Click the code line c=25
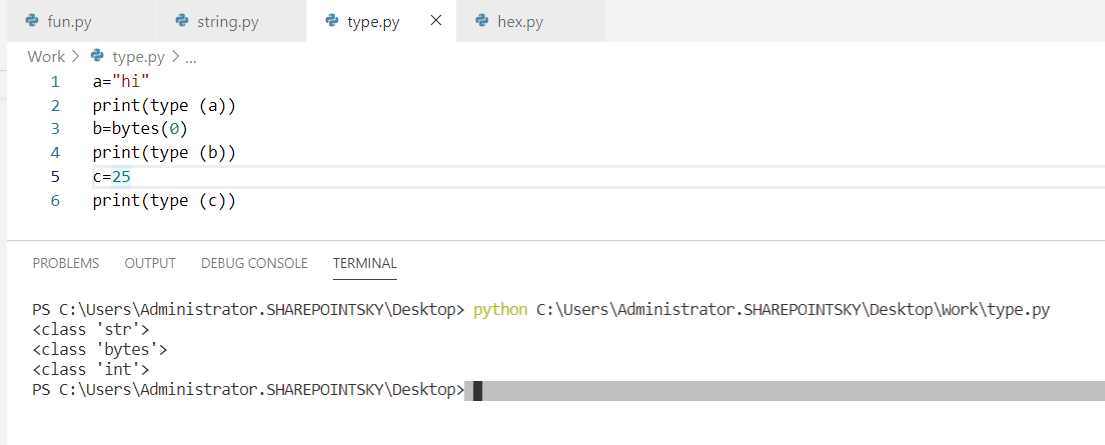Viewport: 1105px width, 445px height. tap(112, 177)
